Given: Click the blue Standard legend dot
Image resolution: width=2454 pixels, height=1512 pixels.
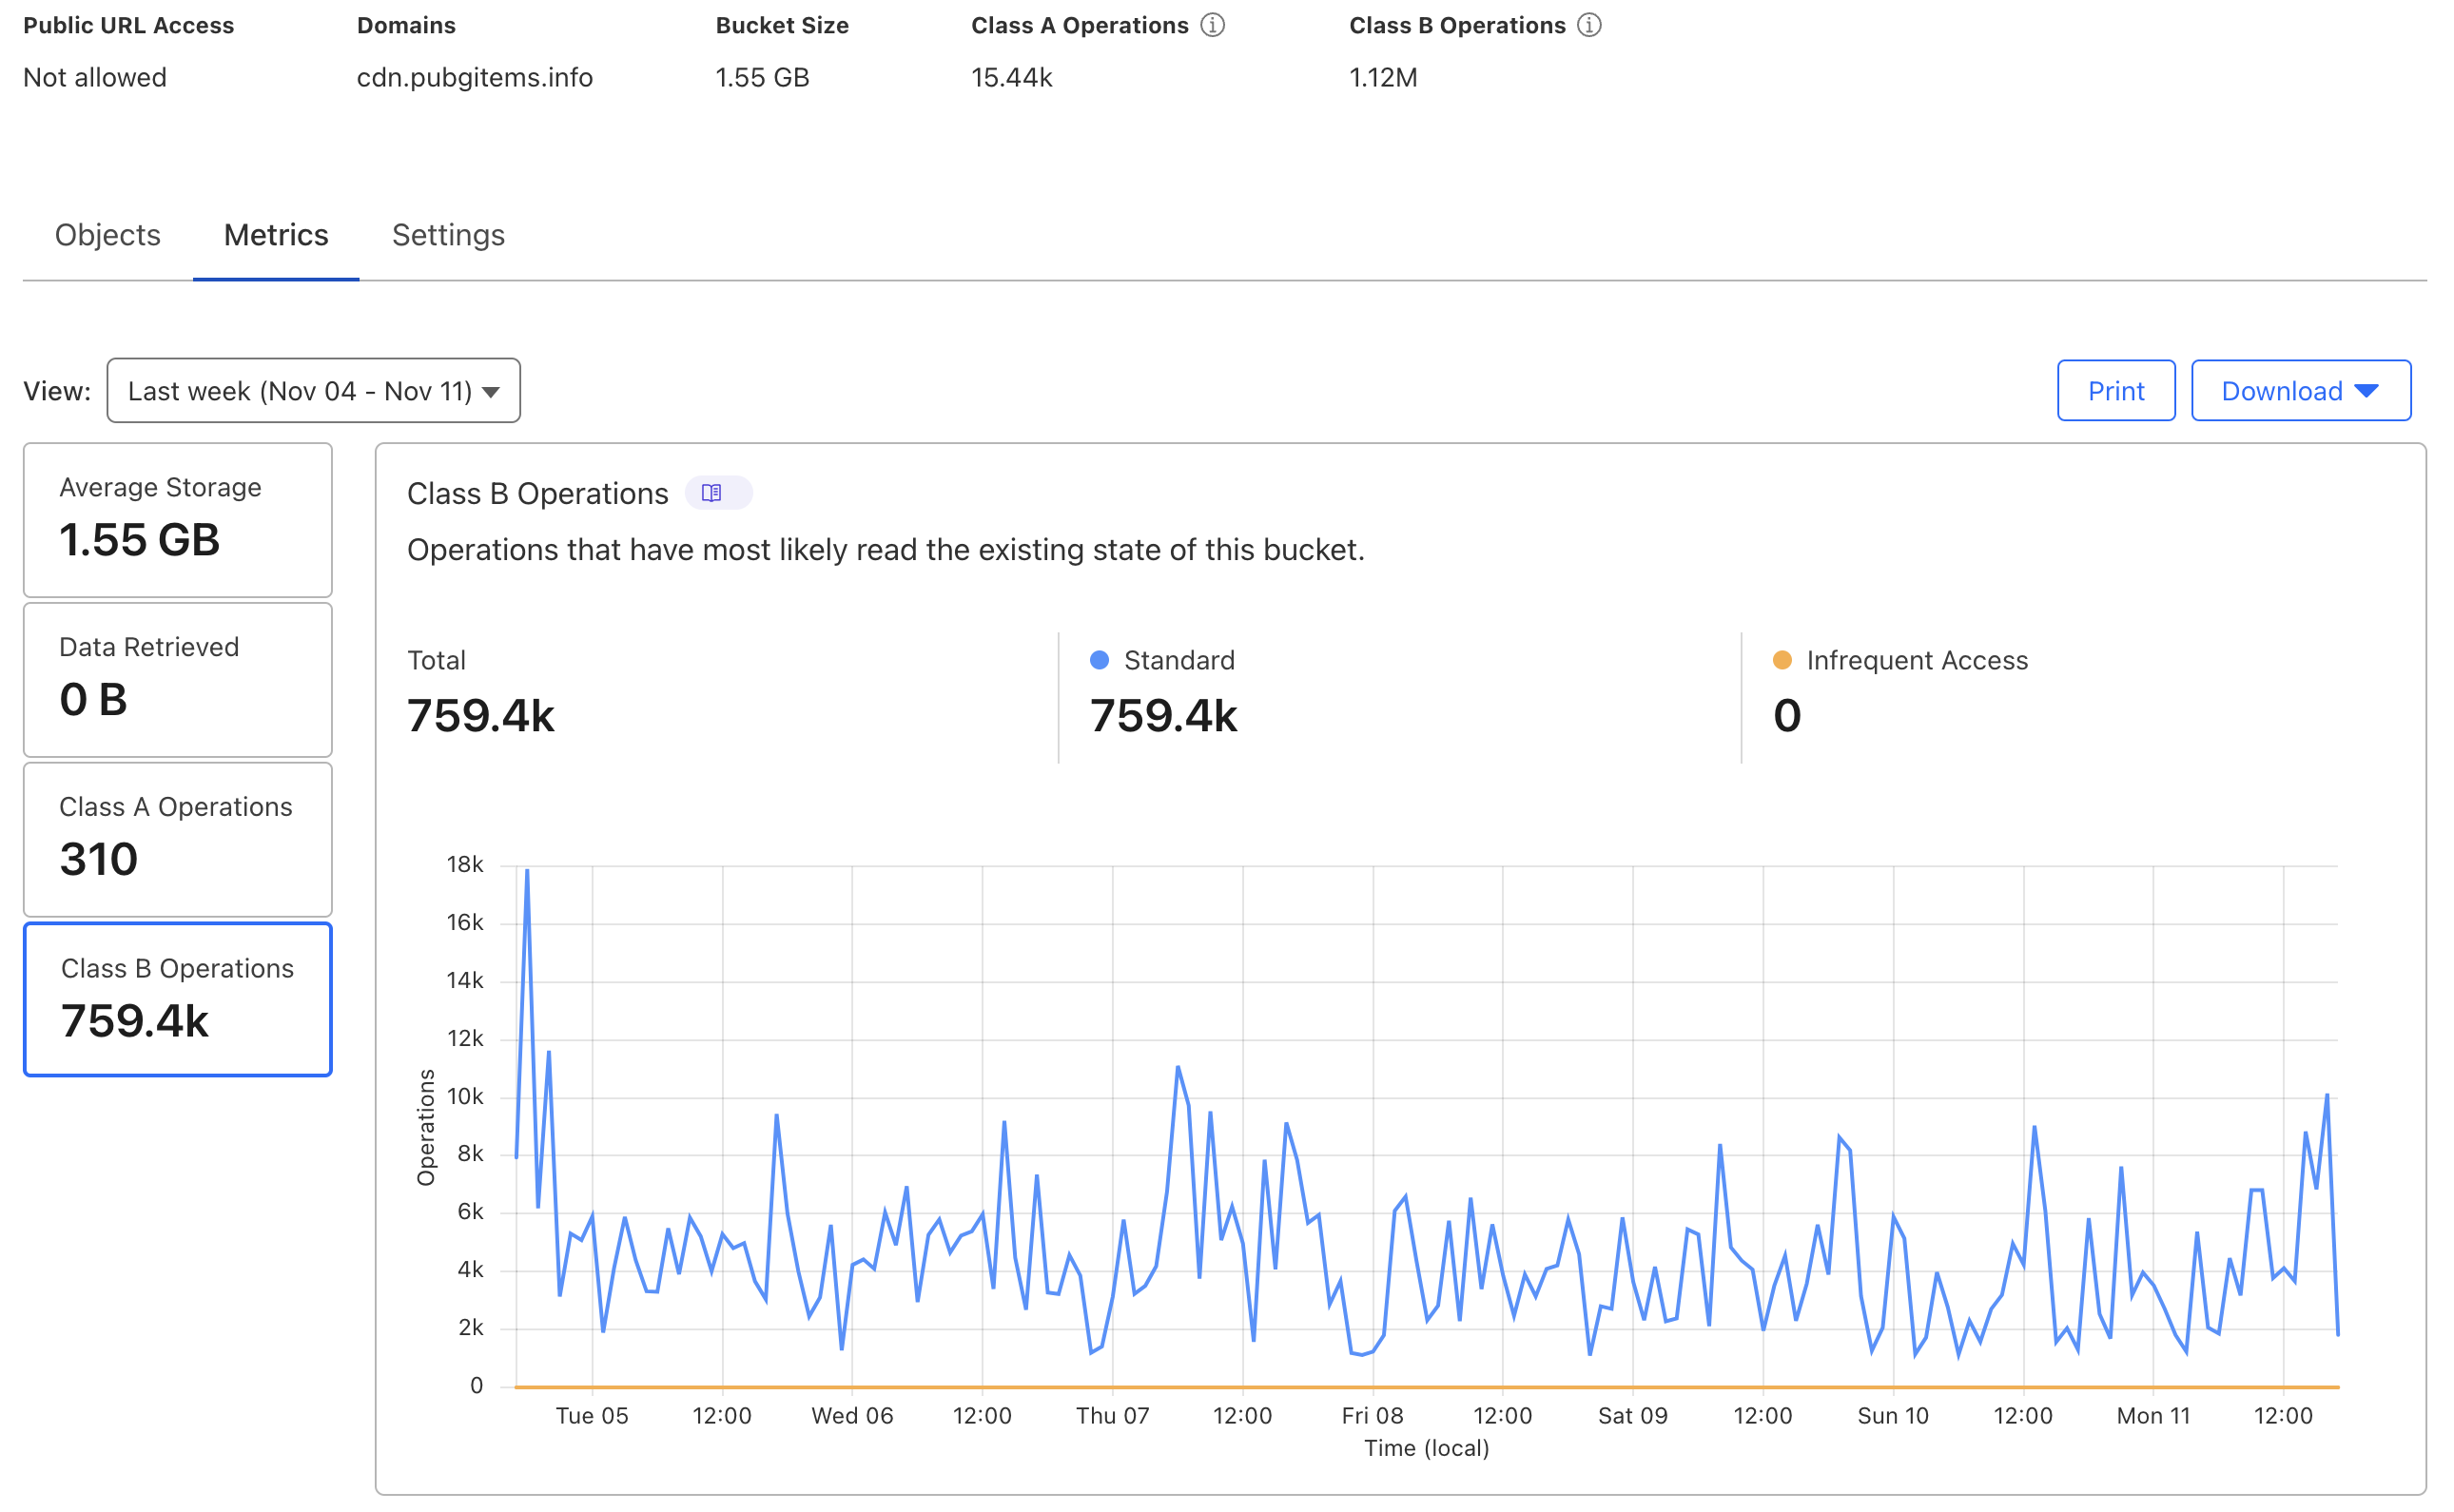Looking at the screenshot, I should [1099, 660].
